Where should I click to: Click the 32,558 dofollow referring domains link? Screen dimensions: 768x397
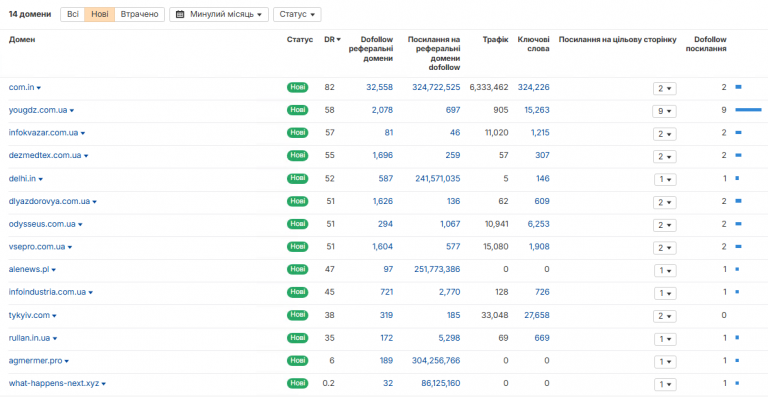click(x=379, y=87)
